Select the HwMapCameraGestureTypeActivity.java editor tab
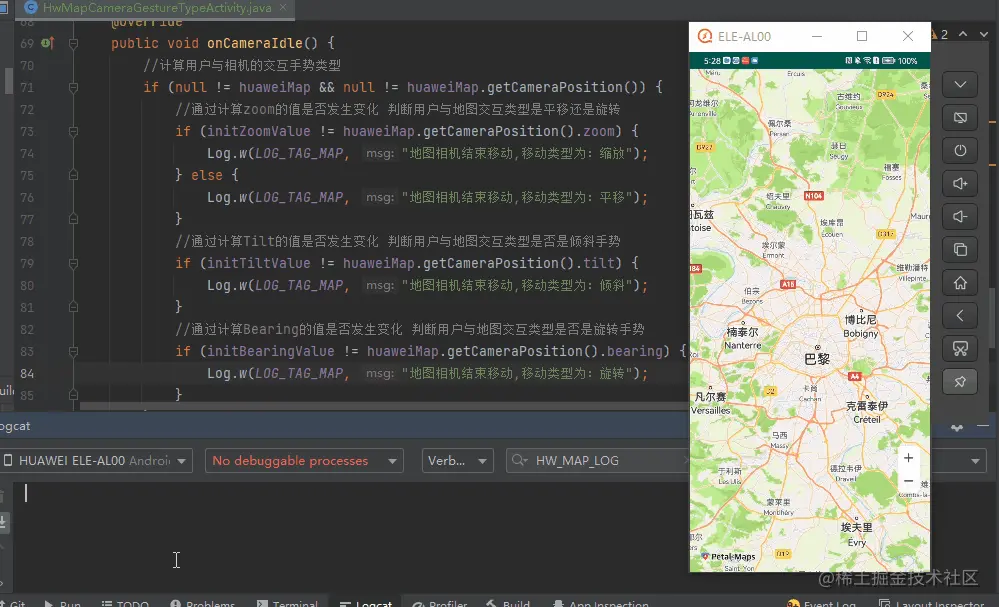The width and height of the screenshot is (999, 607). 157,8
